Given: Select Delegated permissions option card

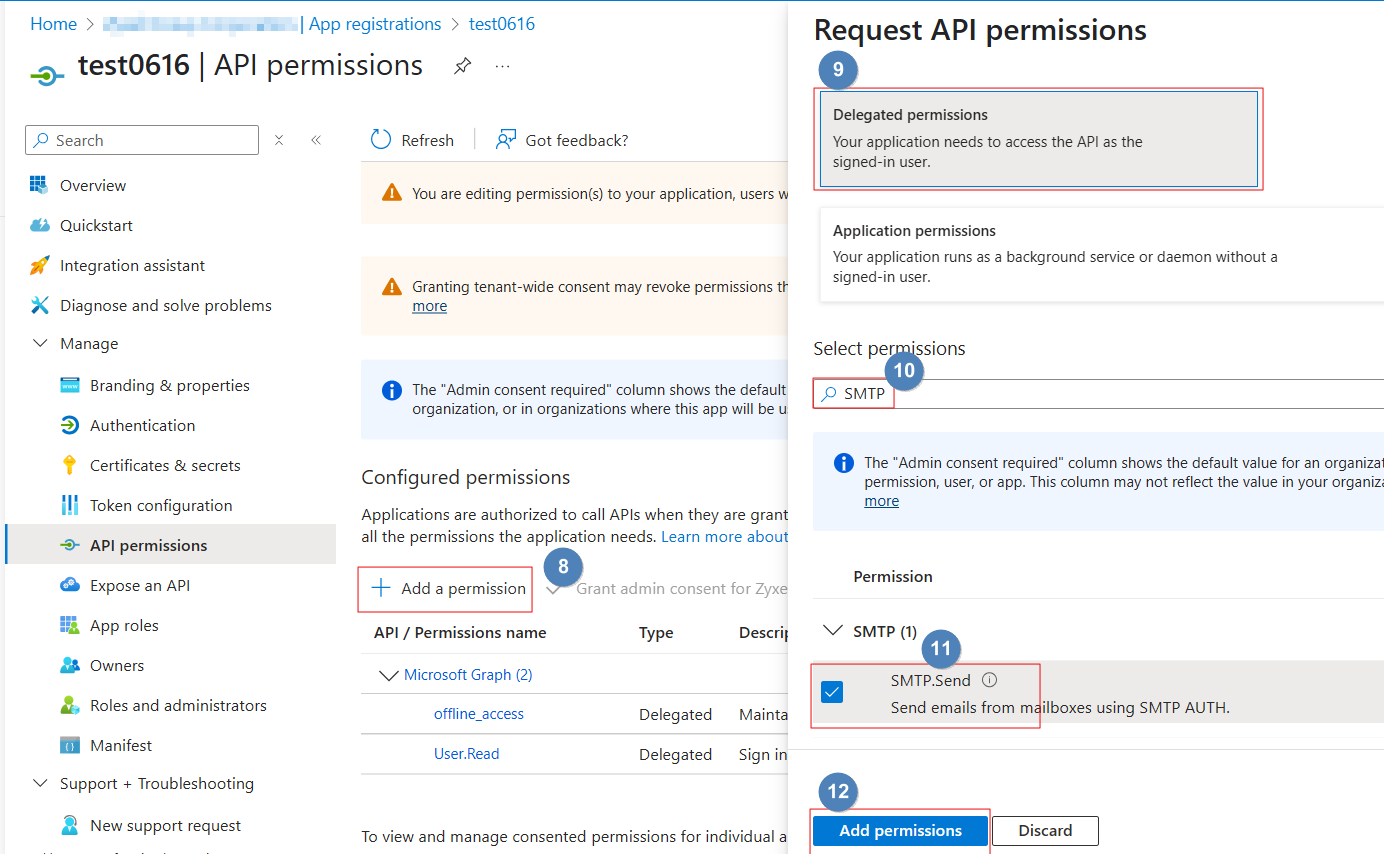Looking at the screenshot, I should point(1038,139).
